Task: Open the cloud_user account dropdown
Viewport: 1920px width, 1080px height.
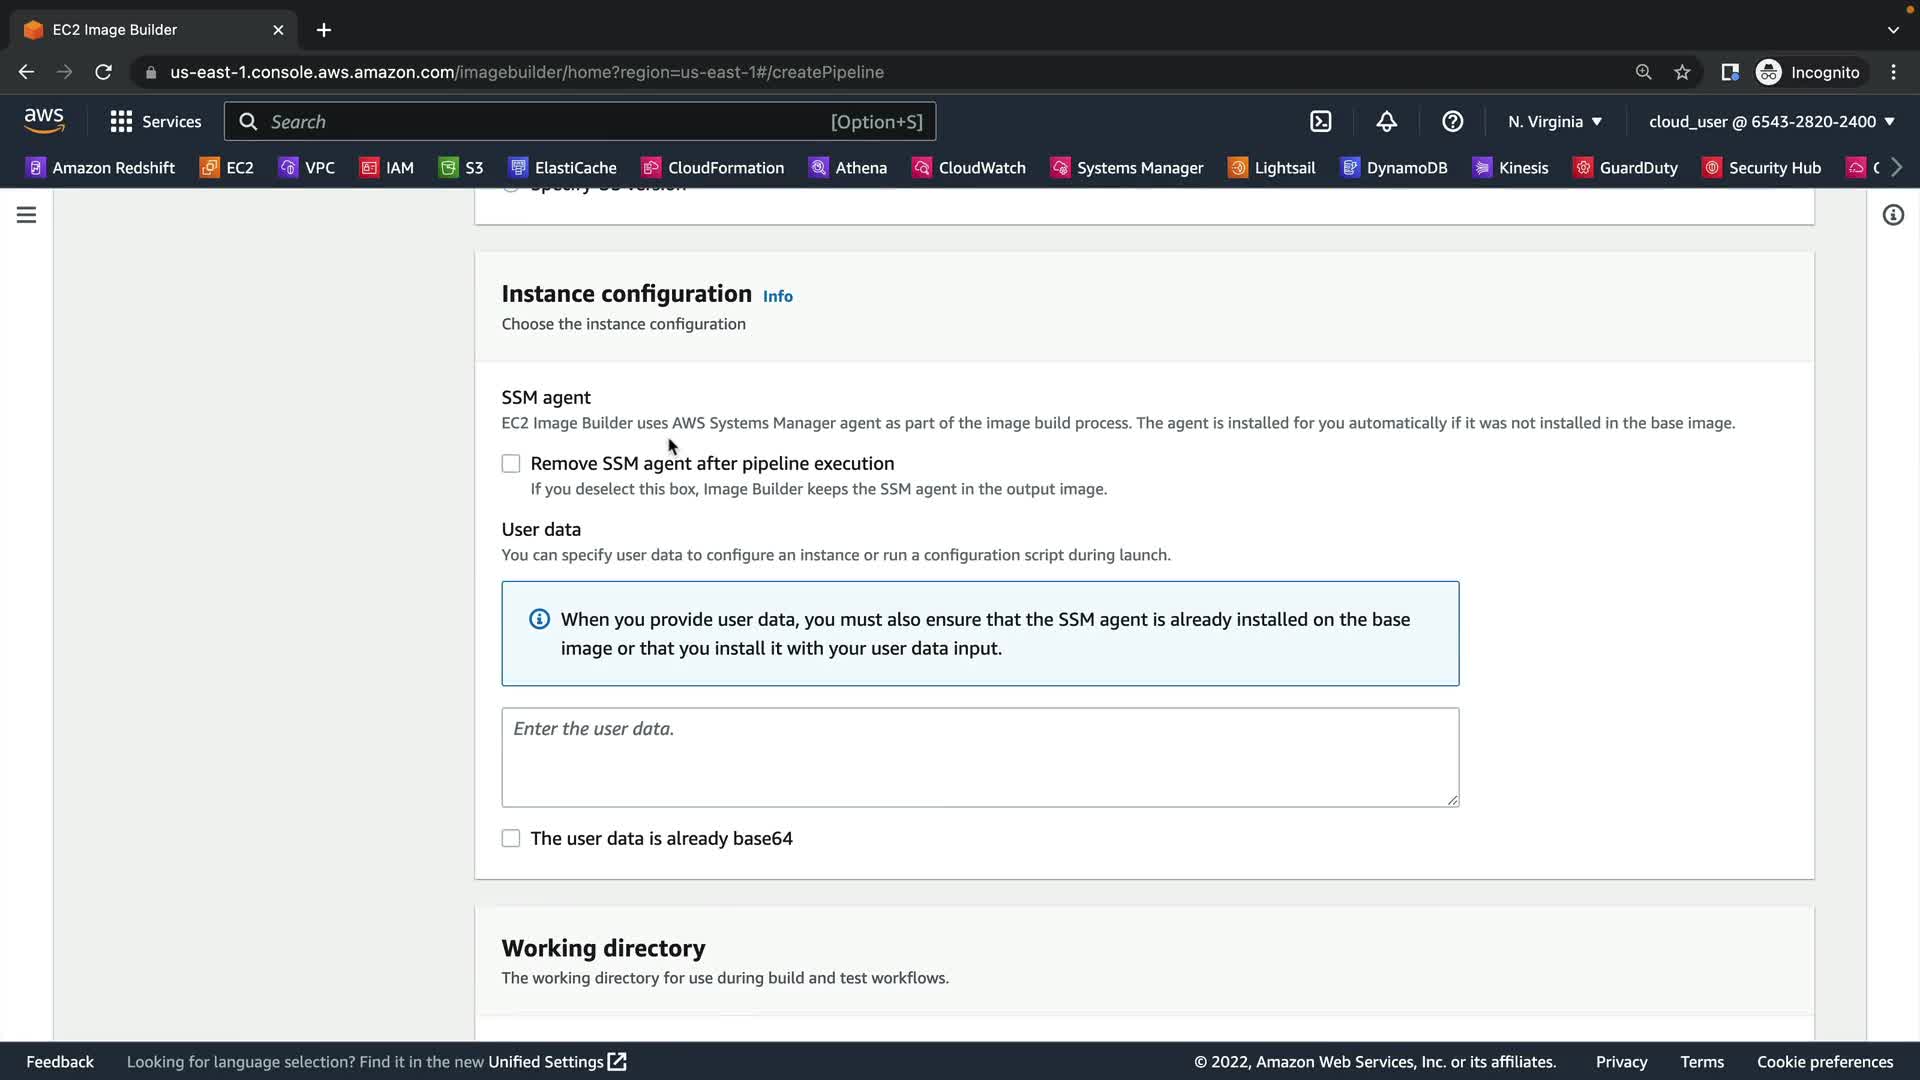Action: pyautogui.click(x=1771, y=121)
